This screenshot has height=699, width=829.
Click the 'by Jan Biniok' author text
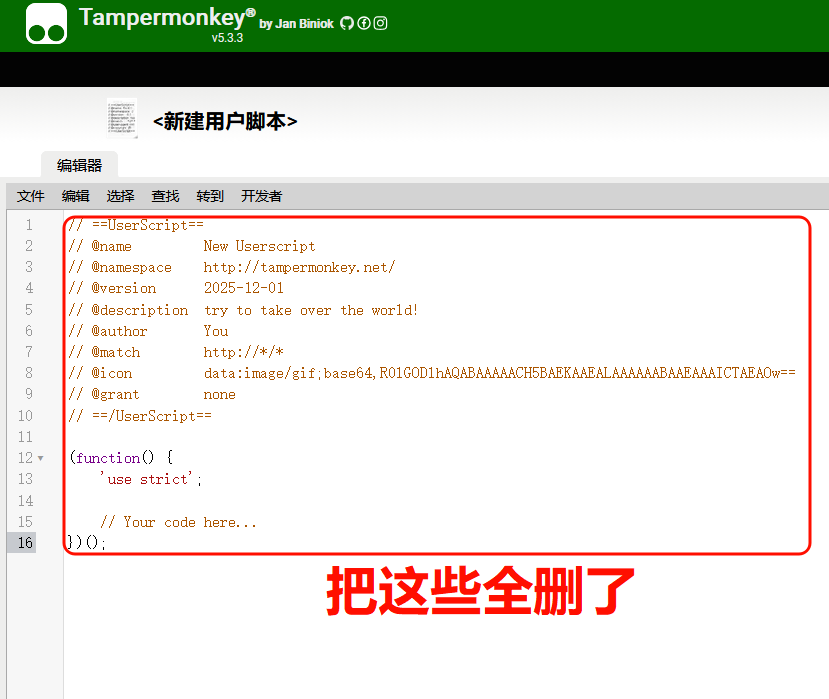296,24
